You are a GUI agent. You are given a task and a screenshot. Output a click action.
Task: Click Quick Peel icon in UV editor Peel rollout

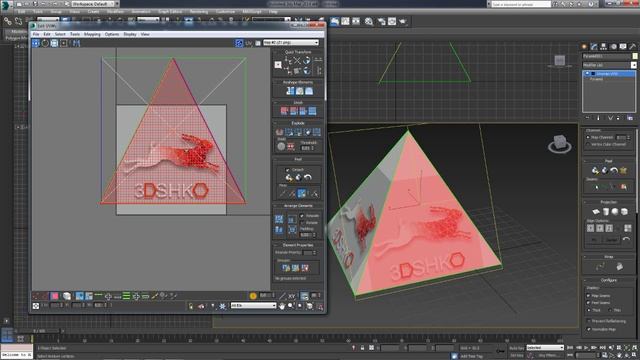coord(289,178)
